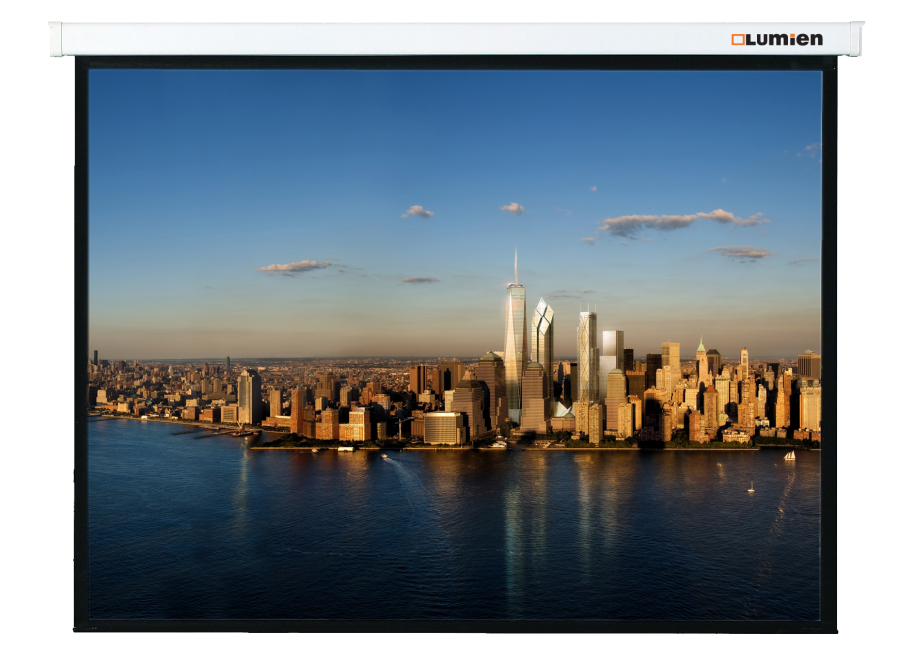Click the long cloud on the left side

pos(296,266)
